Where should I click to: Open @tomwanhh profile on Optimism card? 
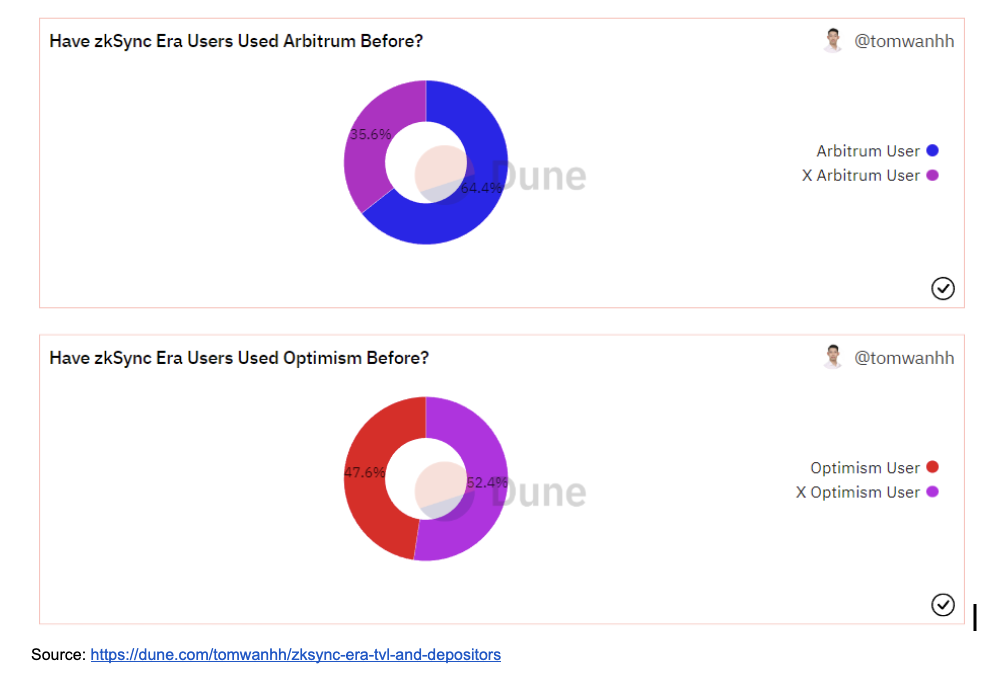coord(903,357)
